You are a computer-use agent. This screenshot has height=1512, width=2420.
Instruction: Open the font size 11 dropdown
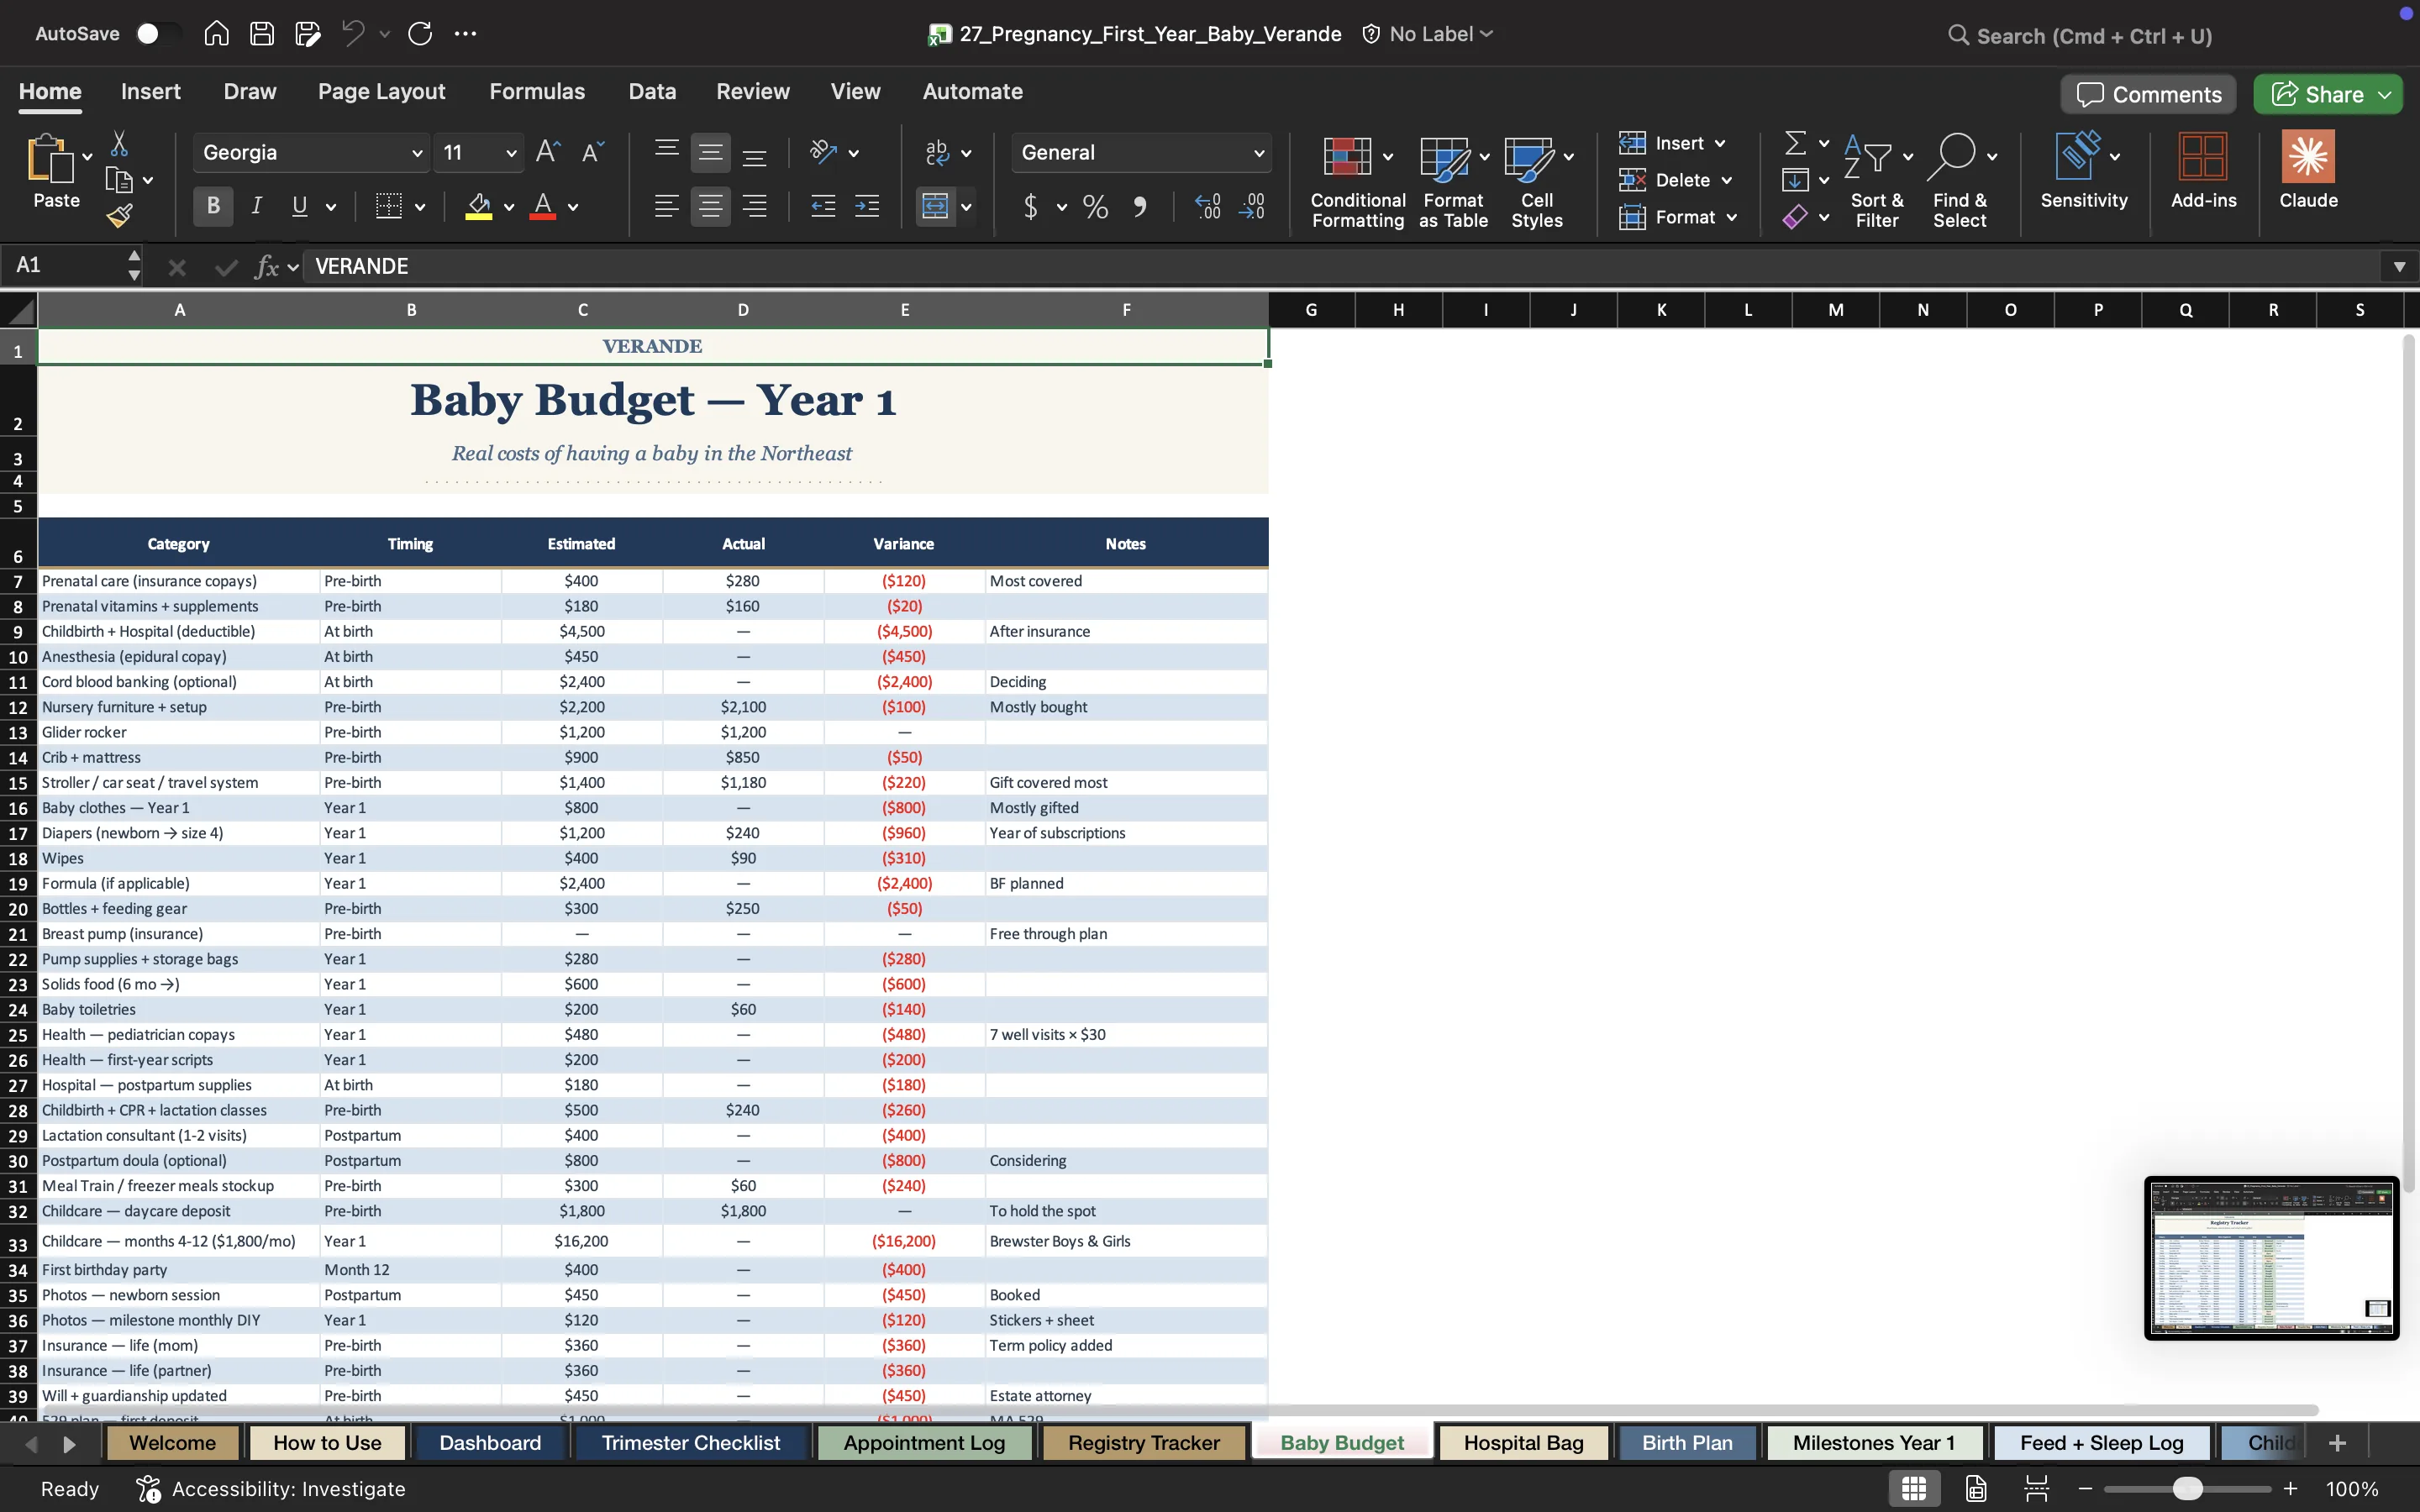pyautogui.click(x=511, y=153)
